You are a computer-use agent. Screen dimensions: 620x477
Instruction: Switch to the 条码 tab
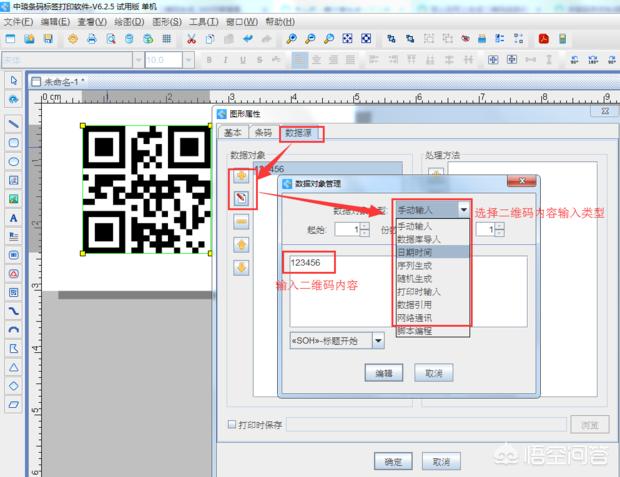[x=263, y=132]
